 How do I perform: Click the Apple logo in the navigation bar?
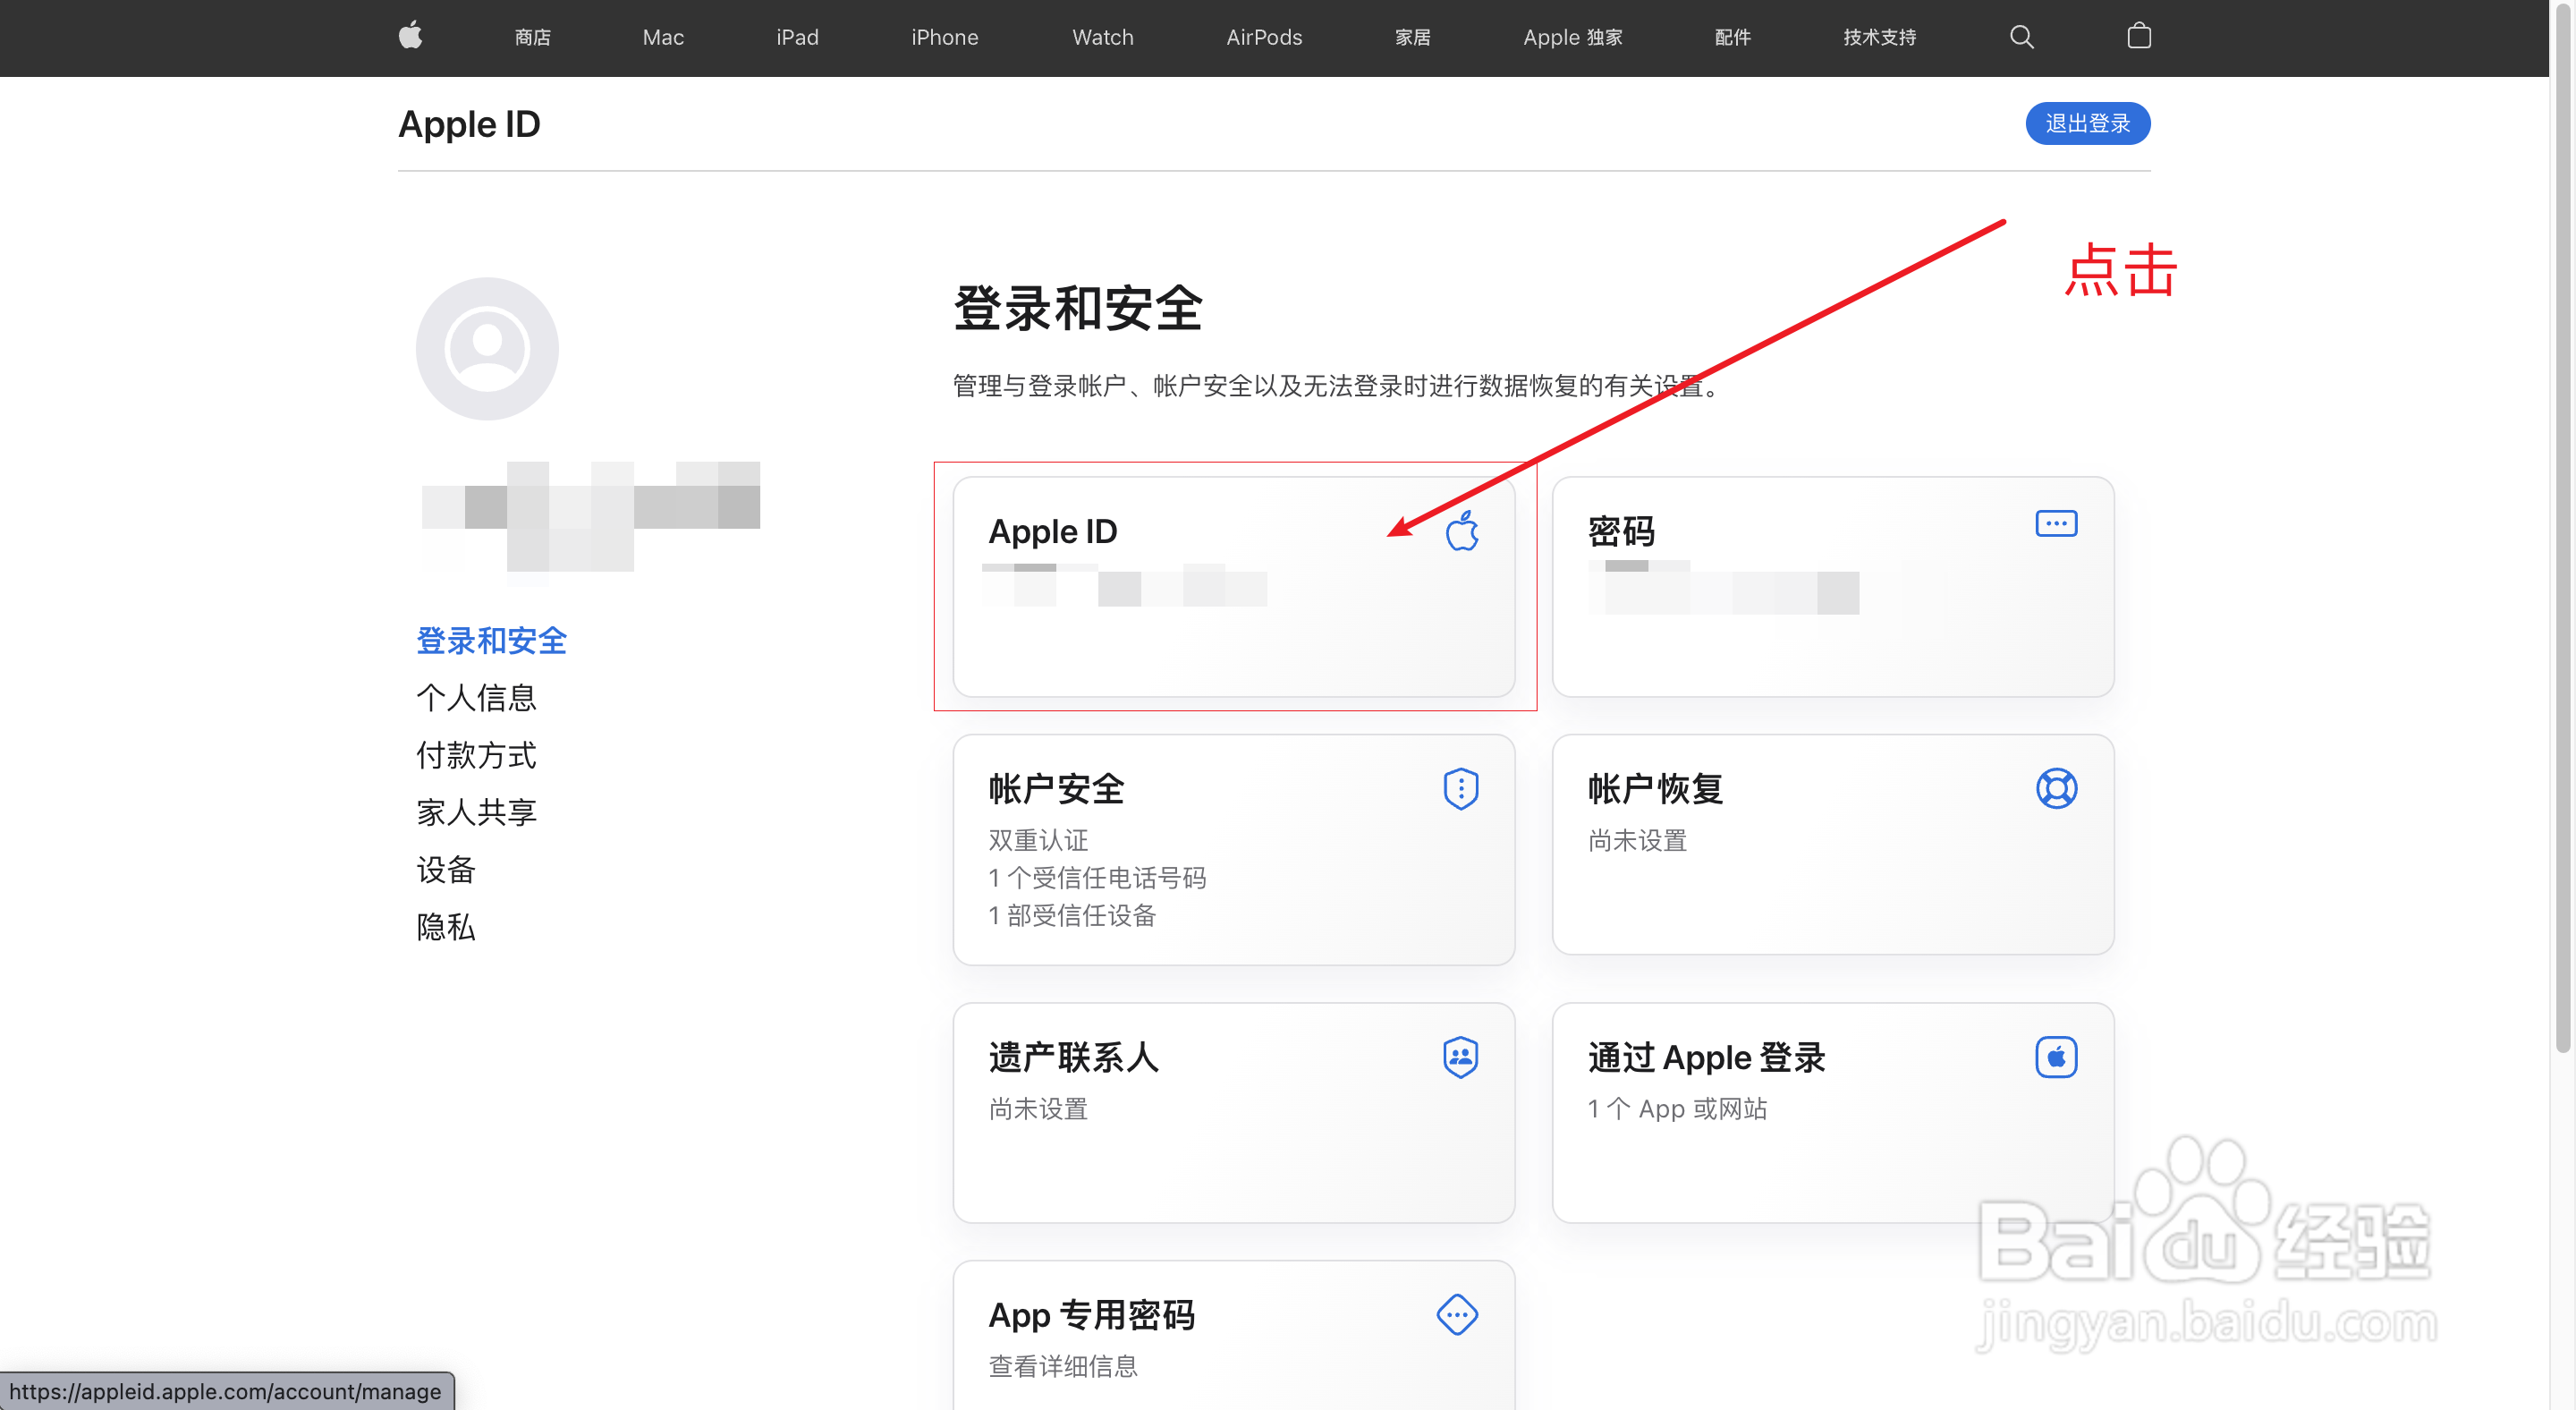point(410,37)
